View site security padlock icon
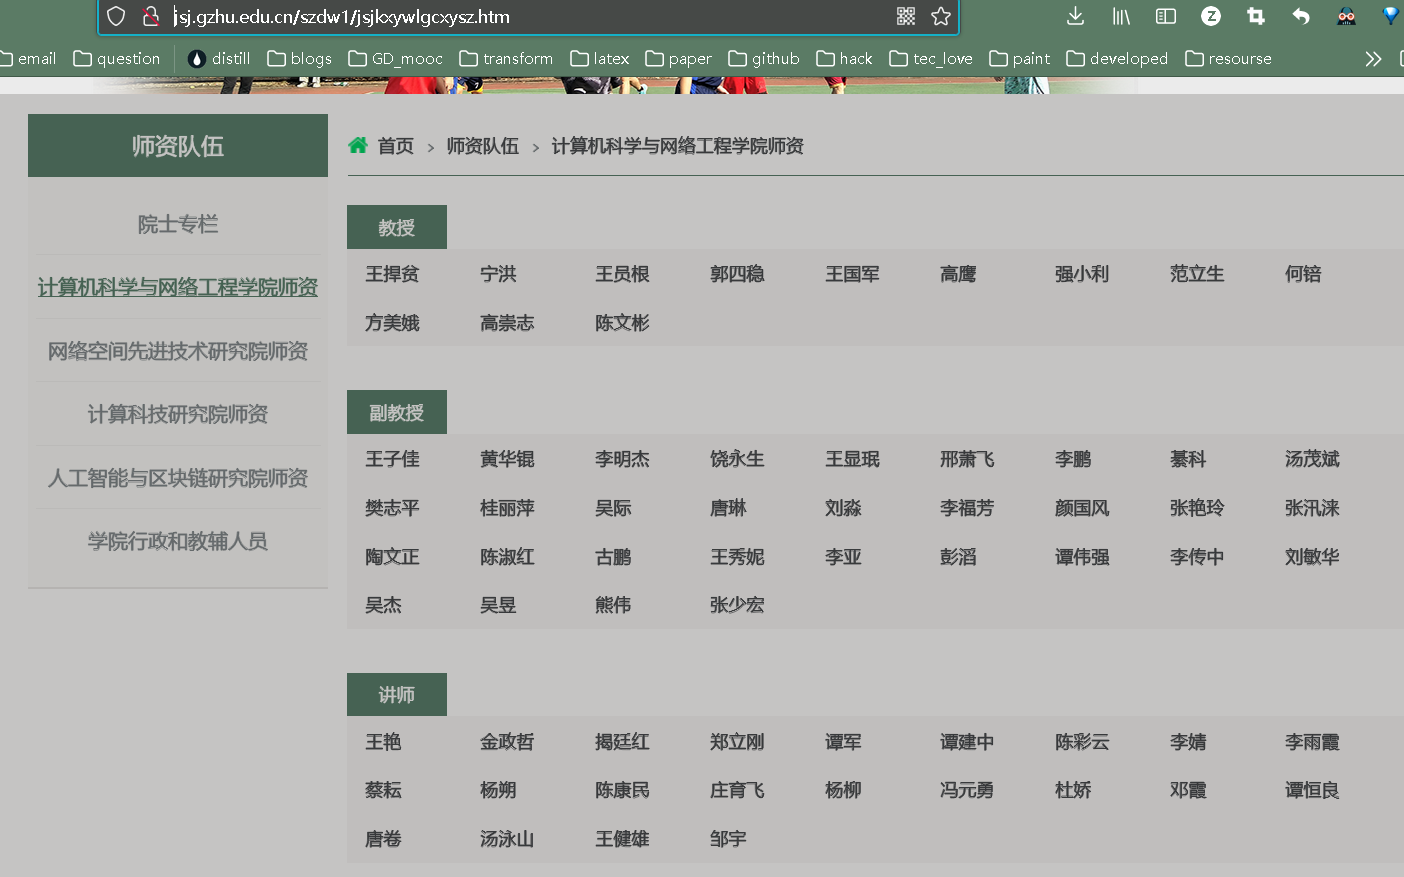 [152, 16]
